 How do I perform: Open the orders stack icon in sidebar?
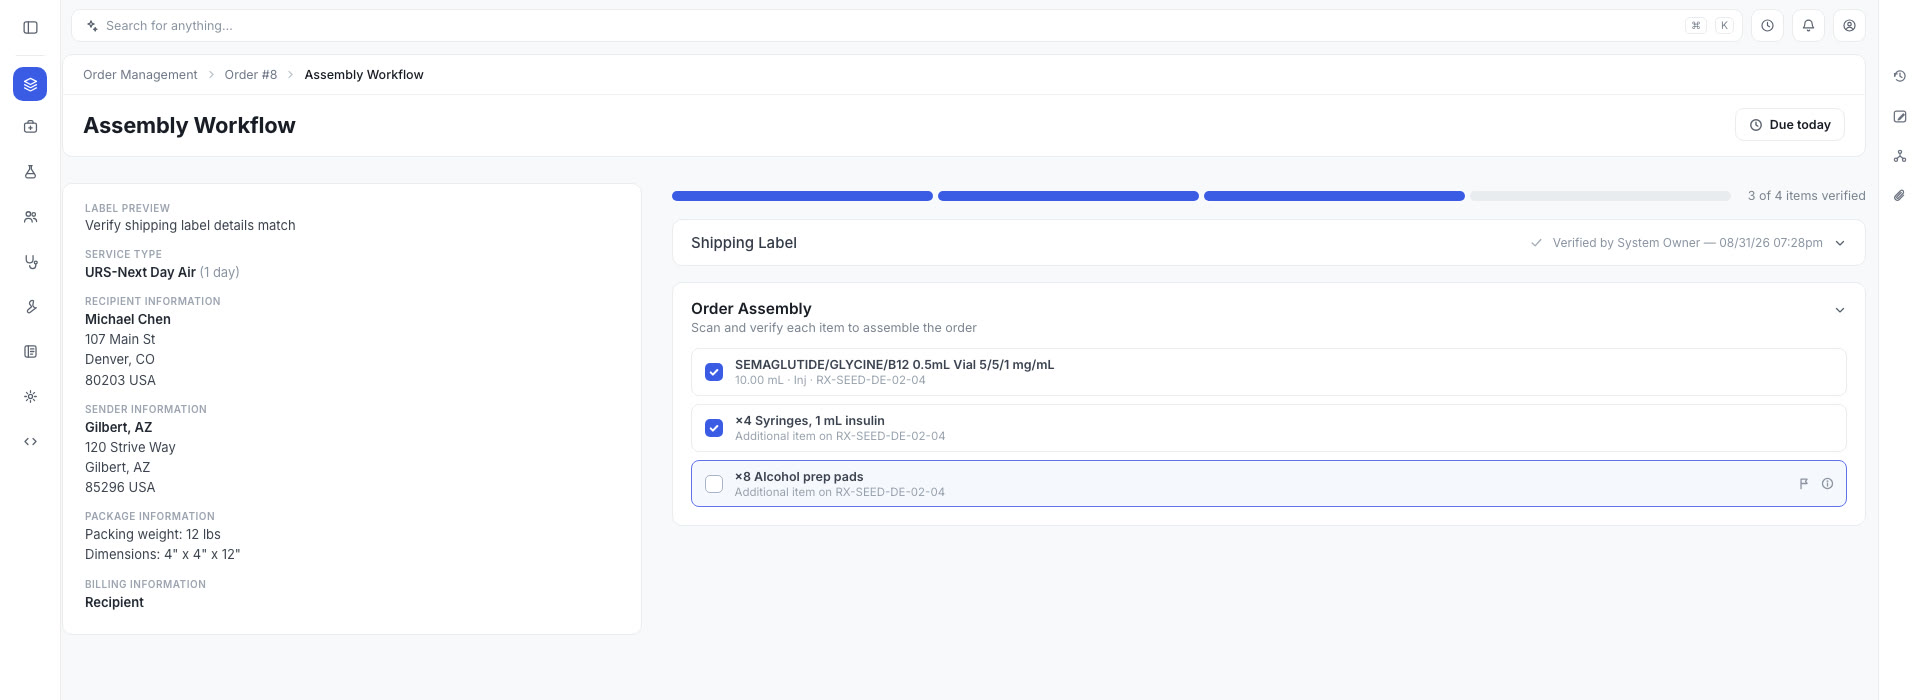[30, 84]
